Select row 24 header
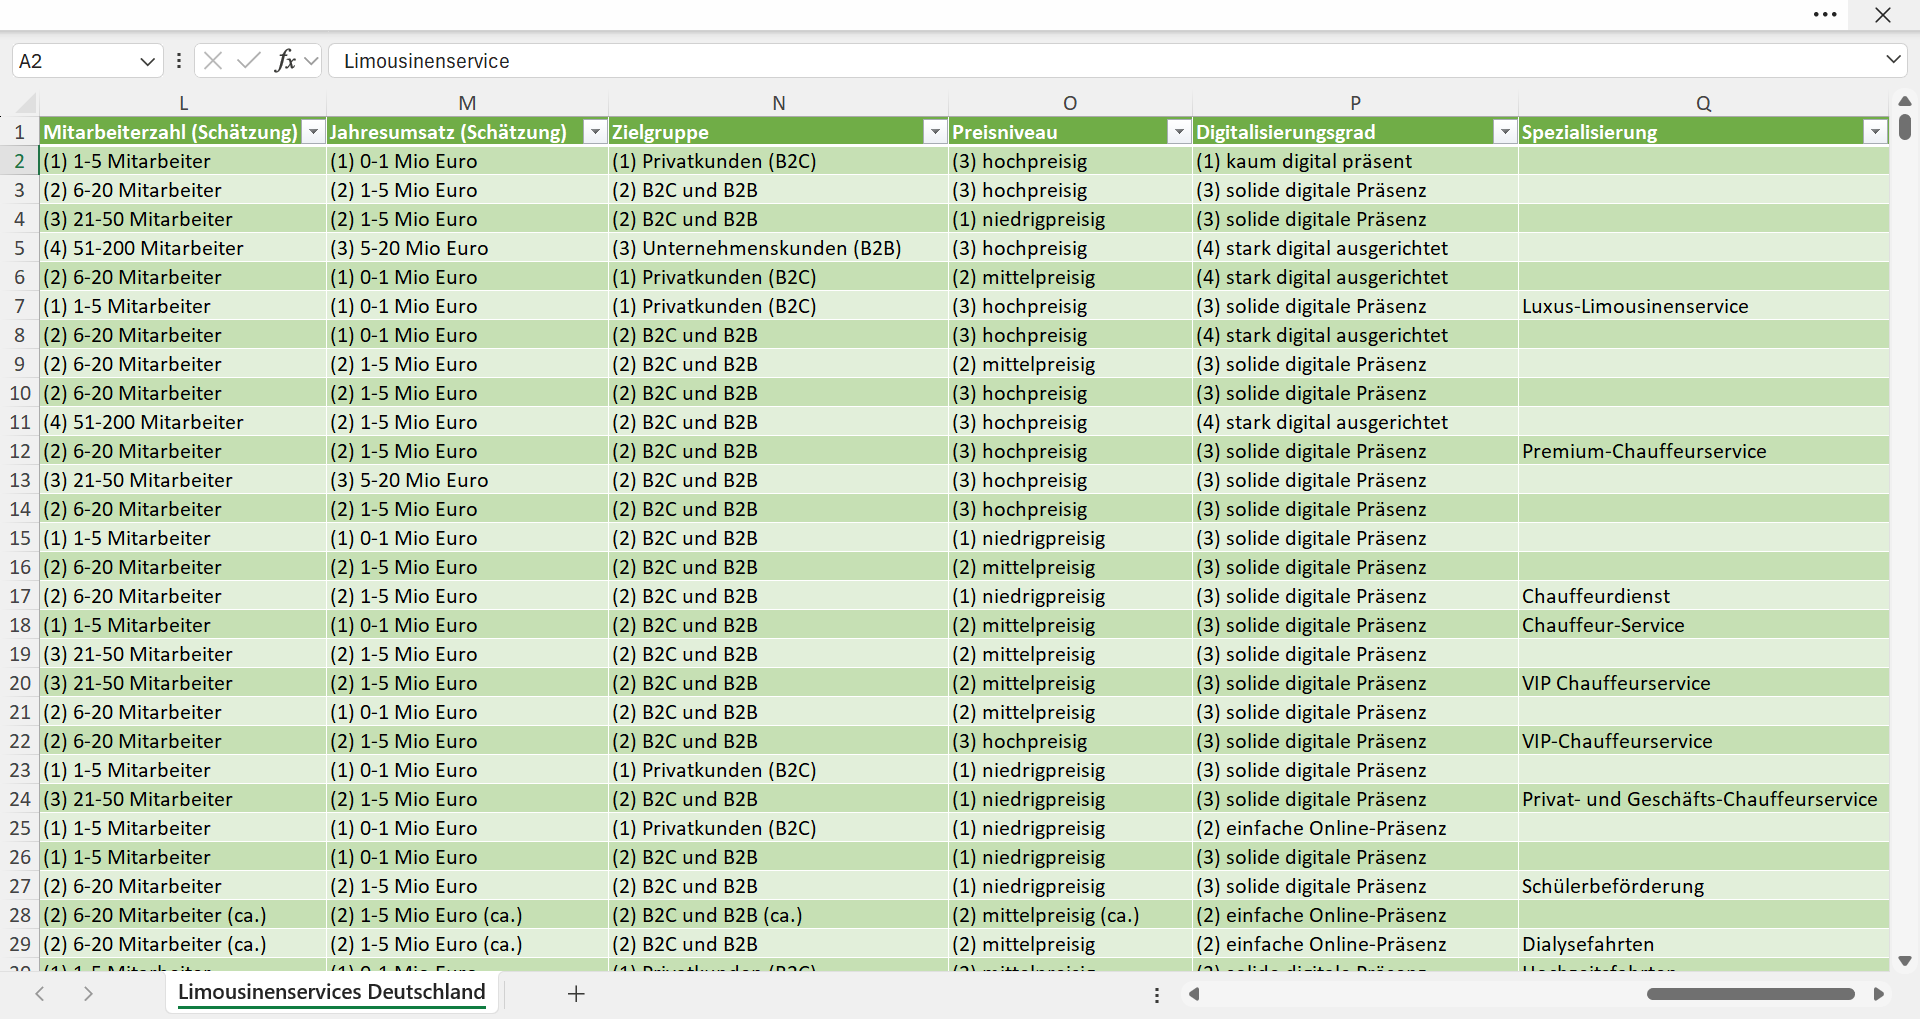Viewport: 1920px width, 1019px height. (19, 799)
